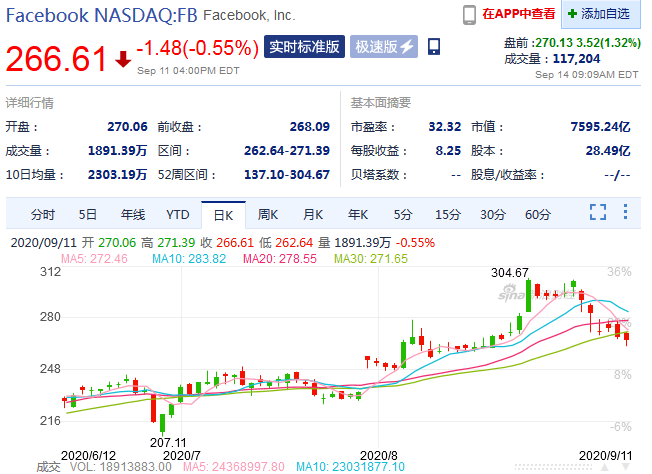The width and height of the screenshot is (652, 474).
Task: Open the three-dot chart options menu
Action: click(625, 212)
